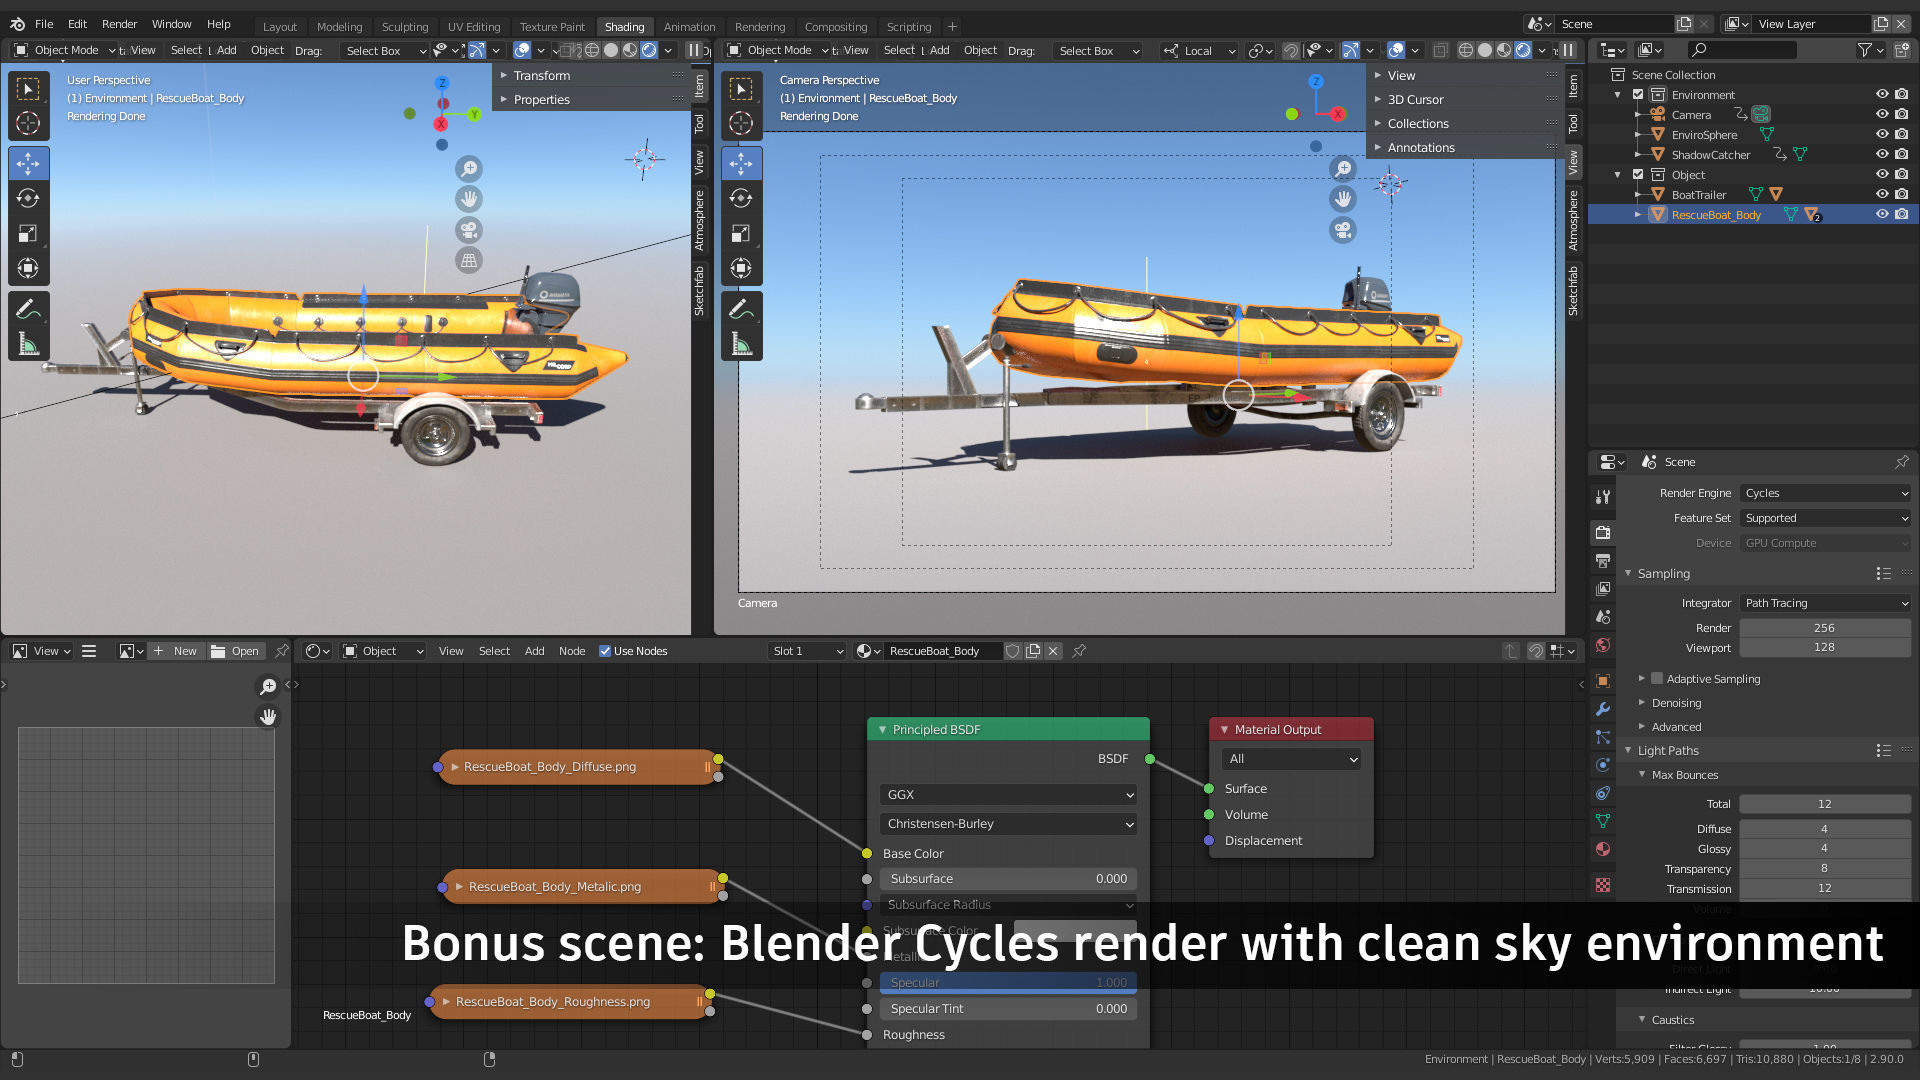The image size is (1920, 1080).
Task: Click Sketchfab tab in left viewport sidebar
Action: (x=699, y=291)
